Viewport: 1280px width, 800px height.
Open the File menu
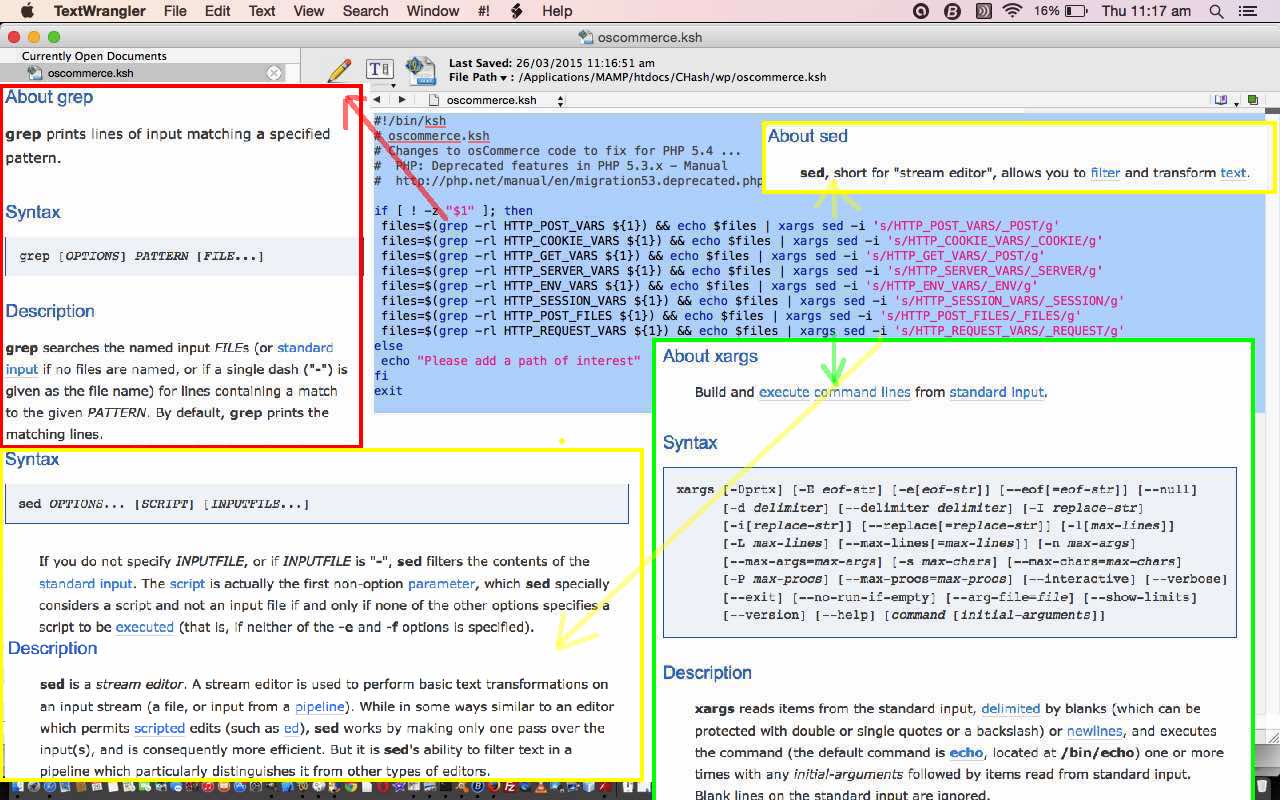175,11
